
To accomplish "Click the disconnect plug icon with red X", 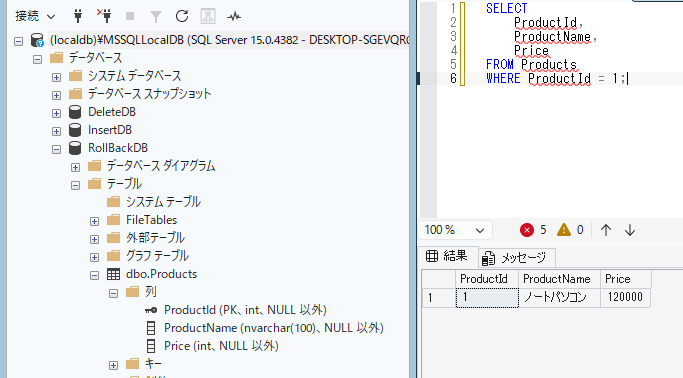I will [104, 16].
